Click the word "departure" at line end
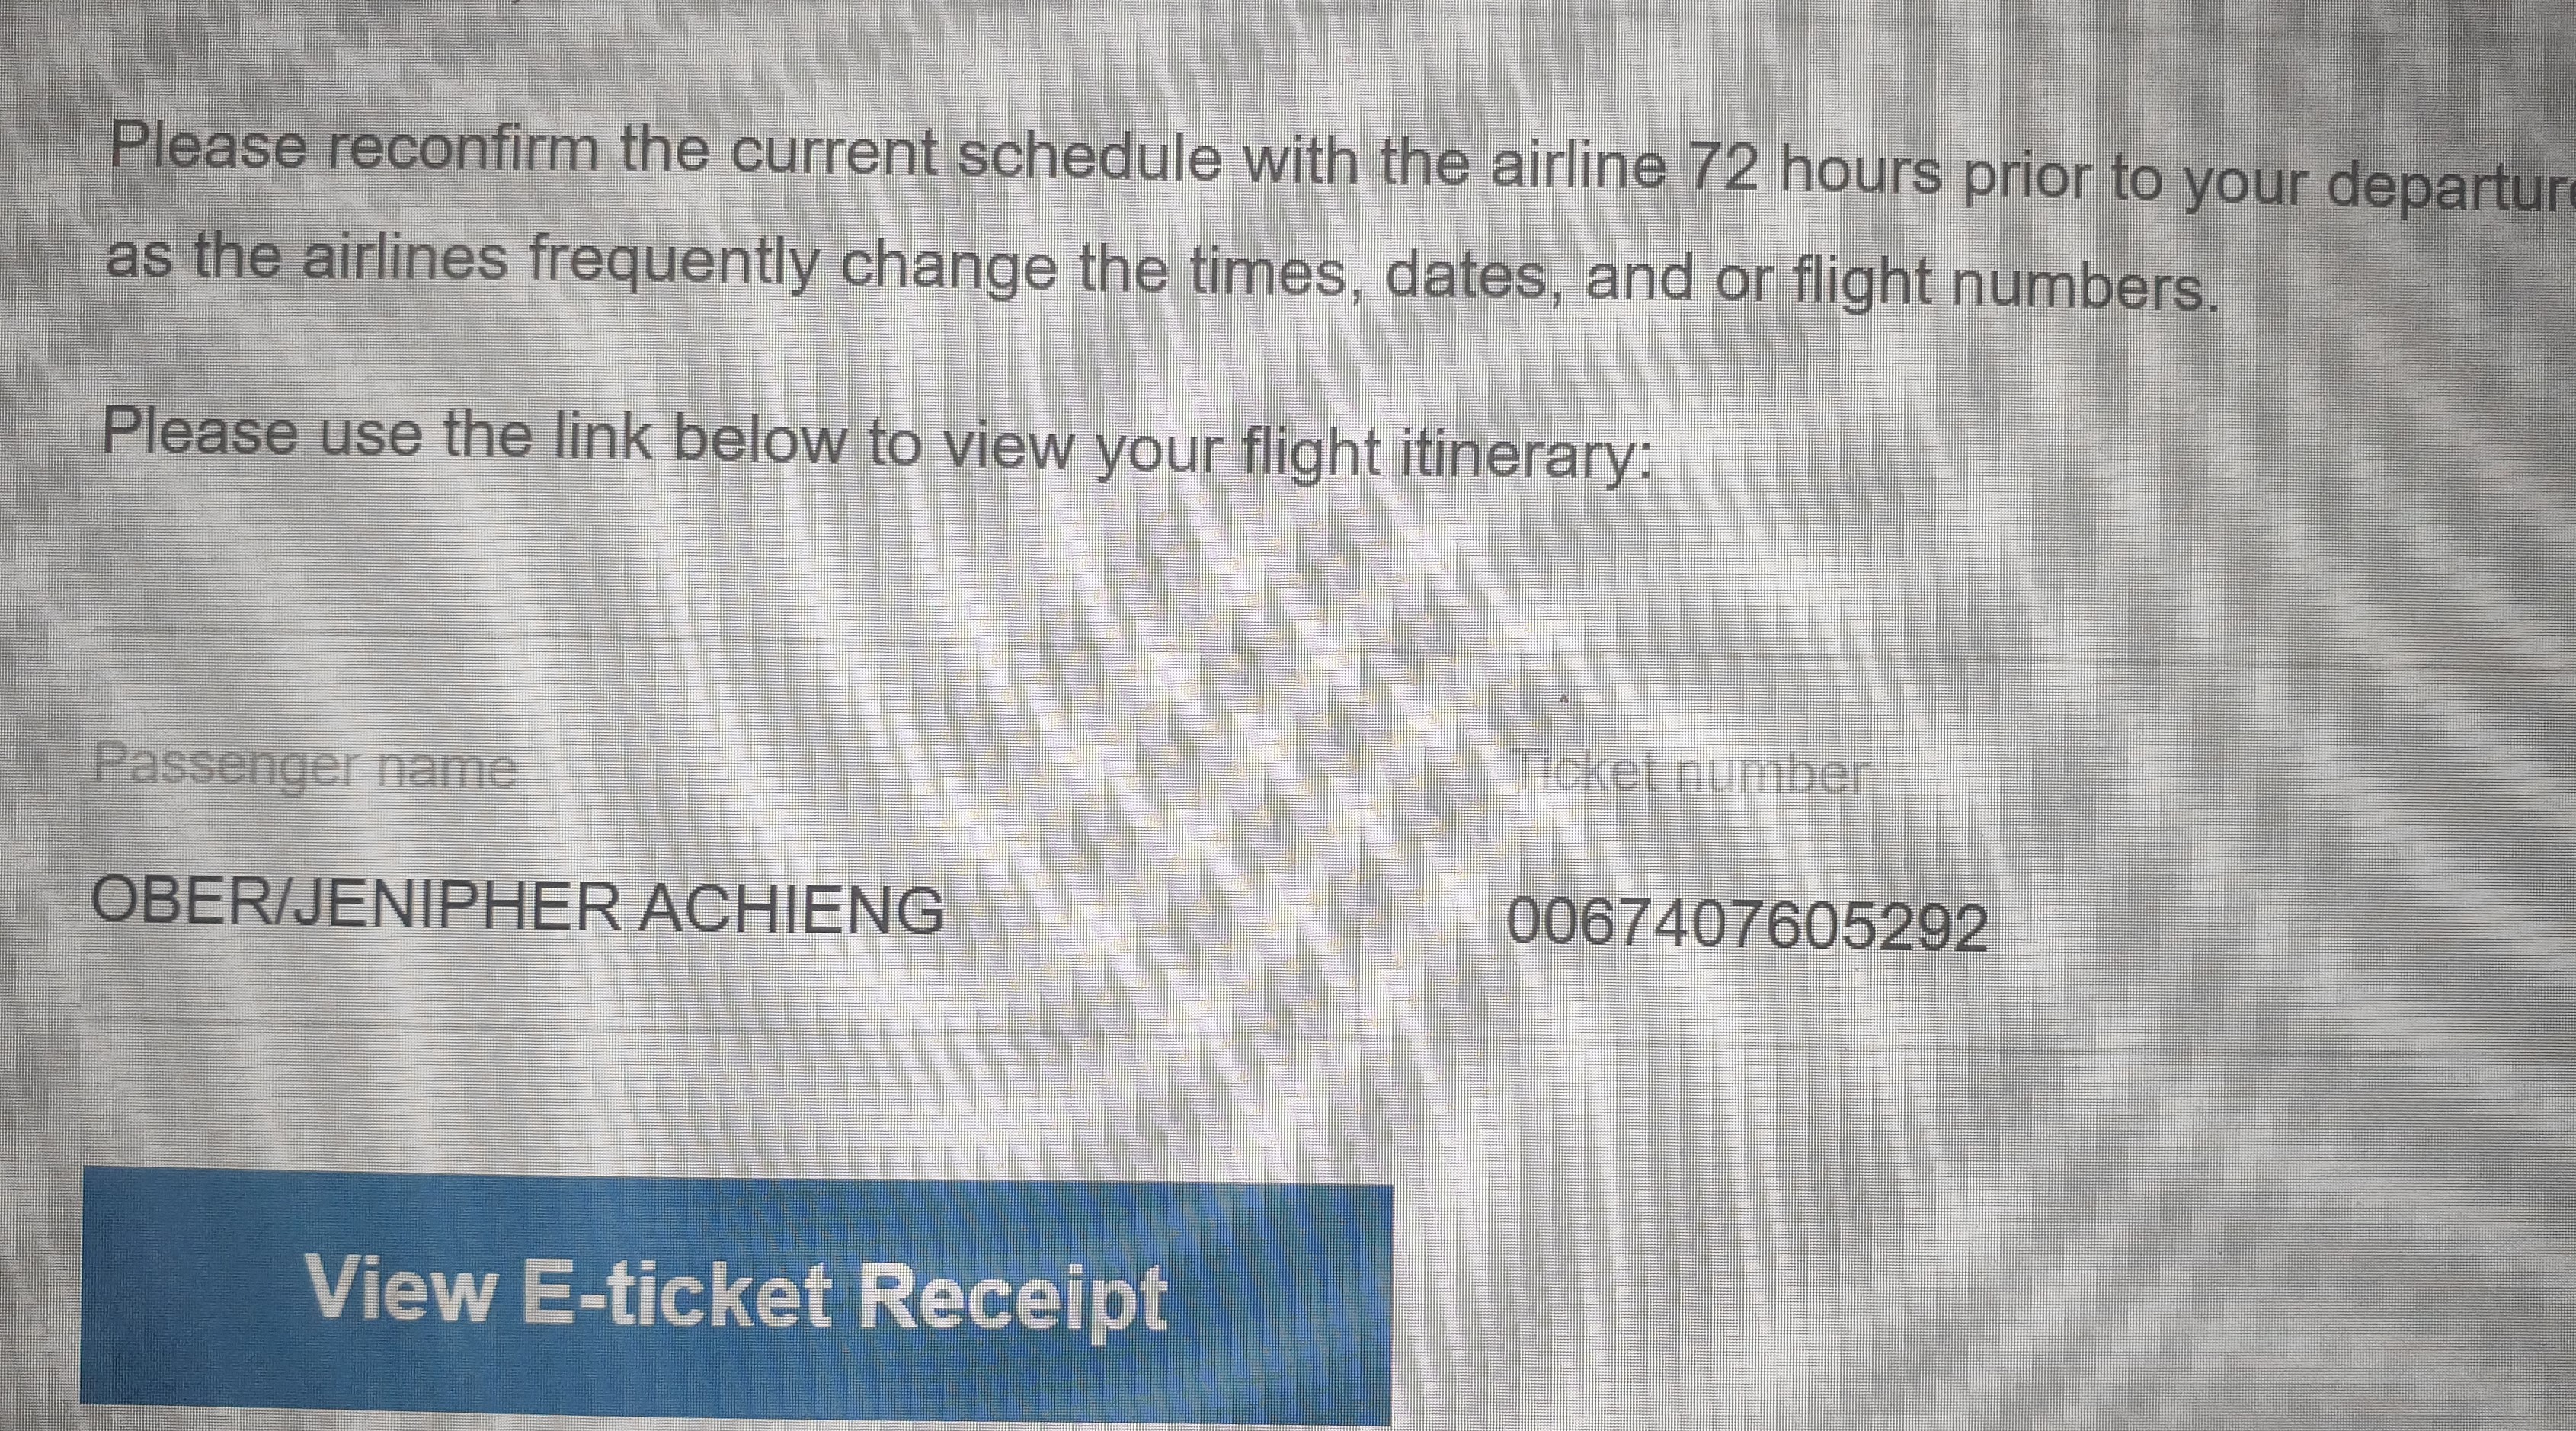2576x1431 pixels. click(2450, 186)
